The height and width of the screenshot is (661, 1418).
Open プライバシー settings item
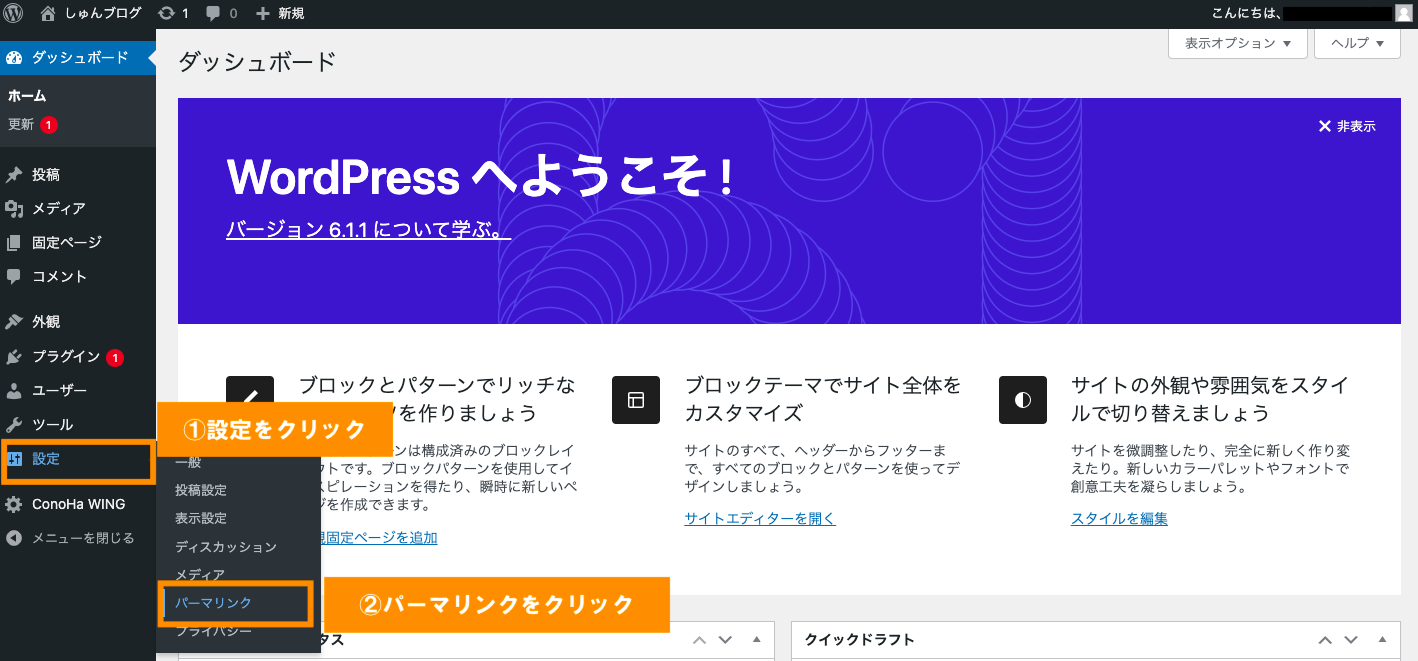[x=213, y=631]
